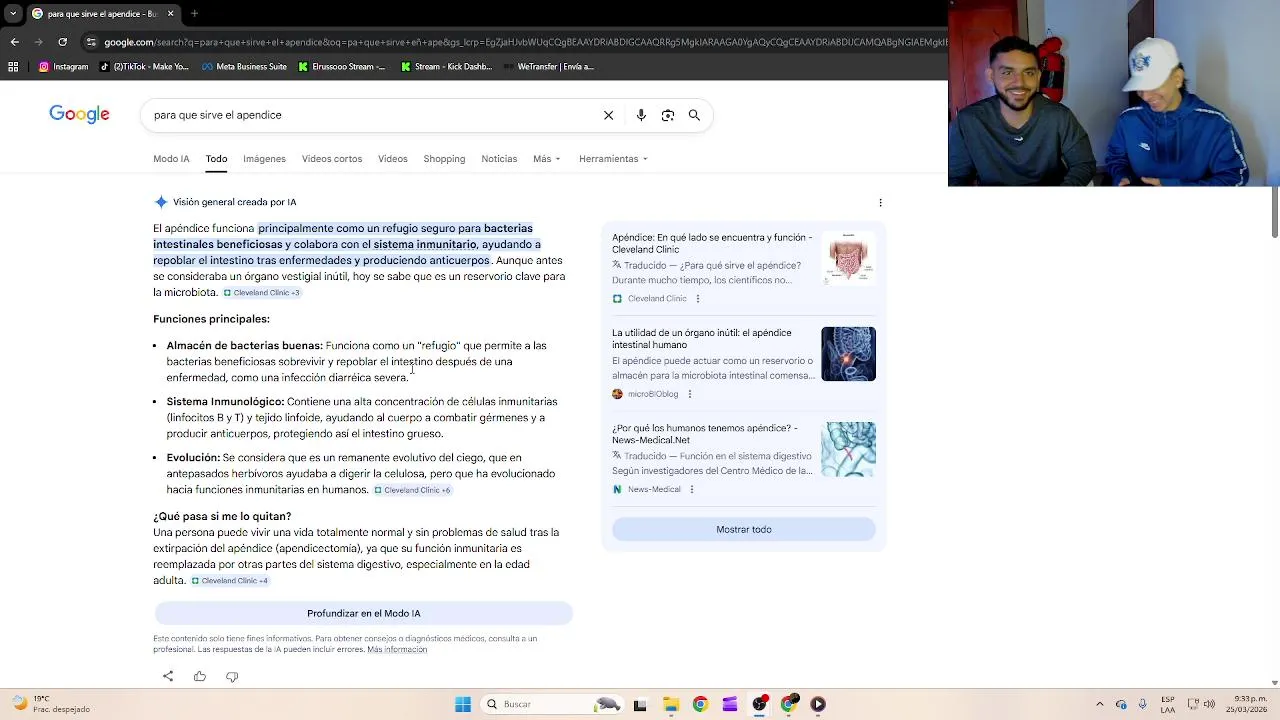The image size is (1280, 720).
Task: Open the Stream - Kick Dashboard bookmark
Action: (446, 67)
